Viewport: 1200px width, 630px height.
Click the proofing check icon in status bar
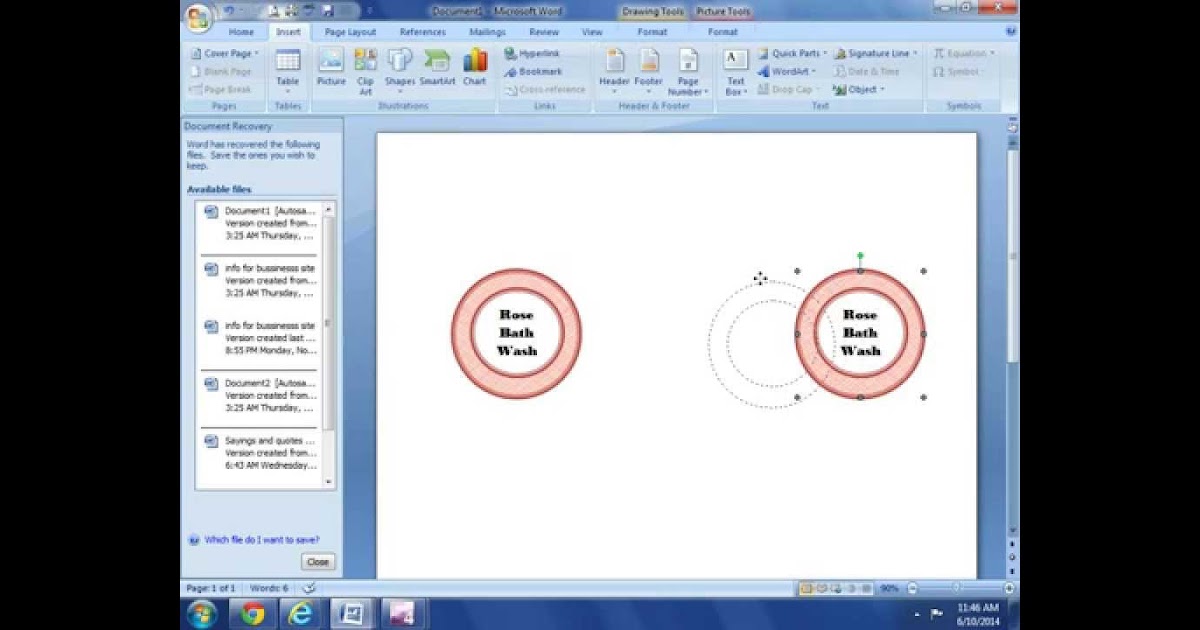click(310, 588)
